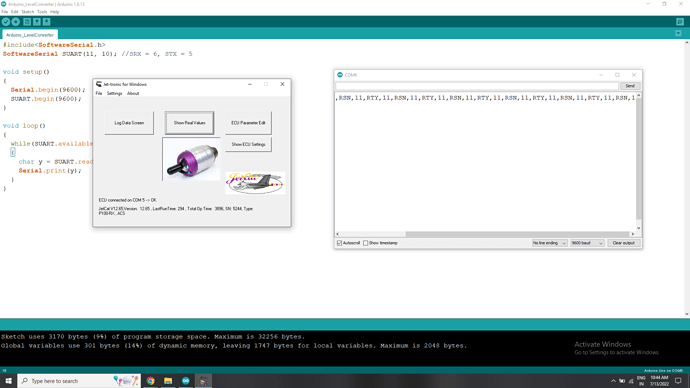Verify the sketch with the checkmark icon
This screenshot has height=388, width=690.
pyautogui.click(x=6, y=22)
